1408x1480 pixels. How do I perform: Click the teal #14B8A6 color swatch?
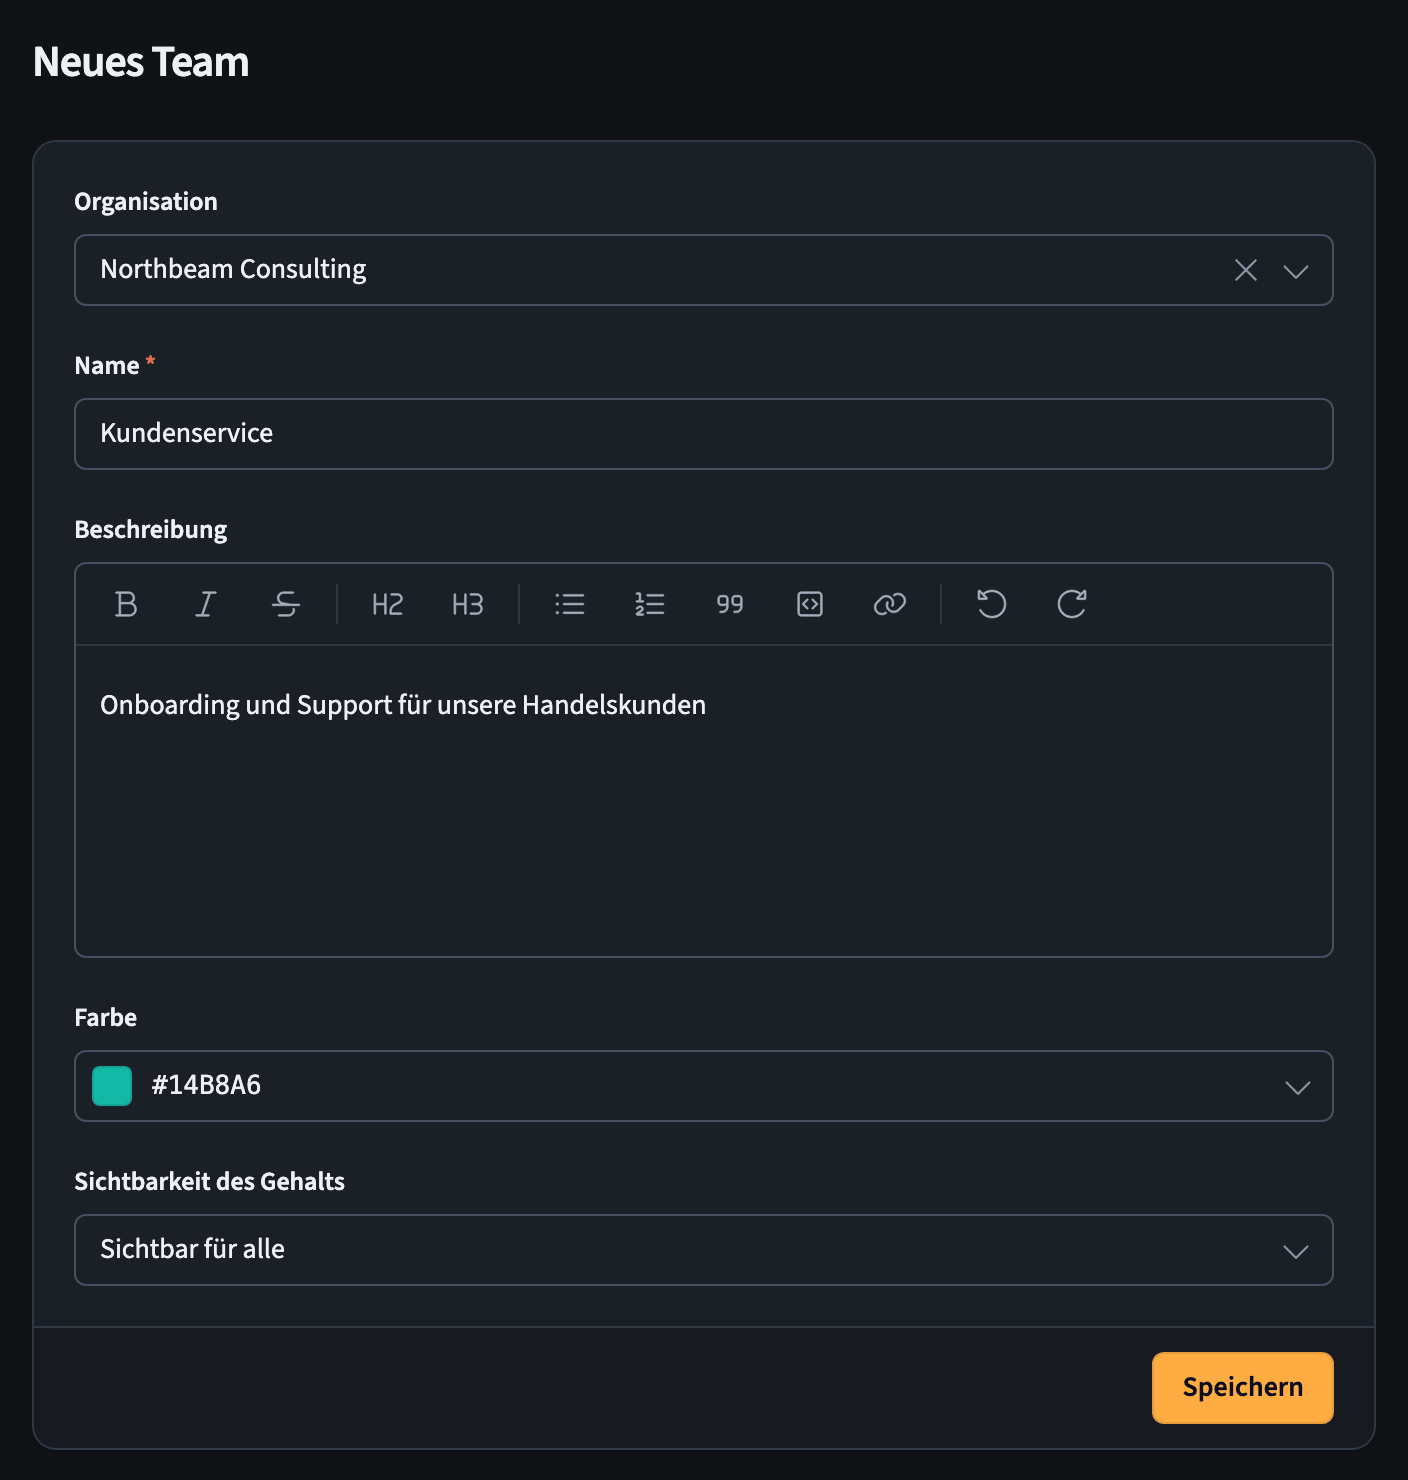coord(112,1086)
